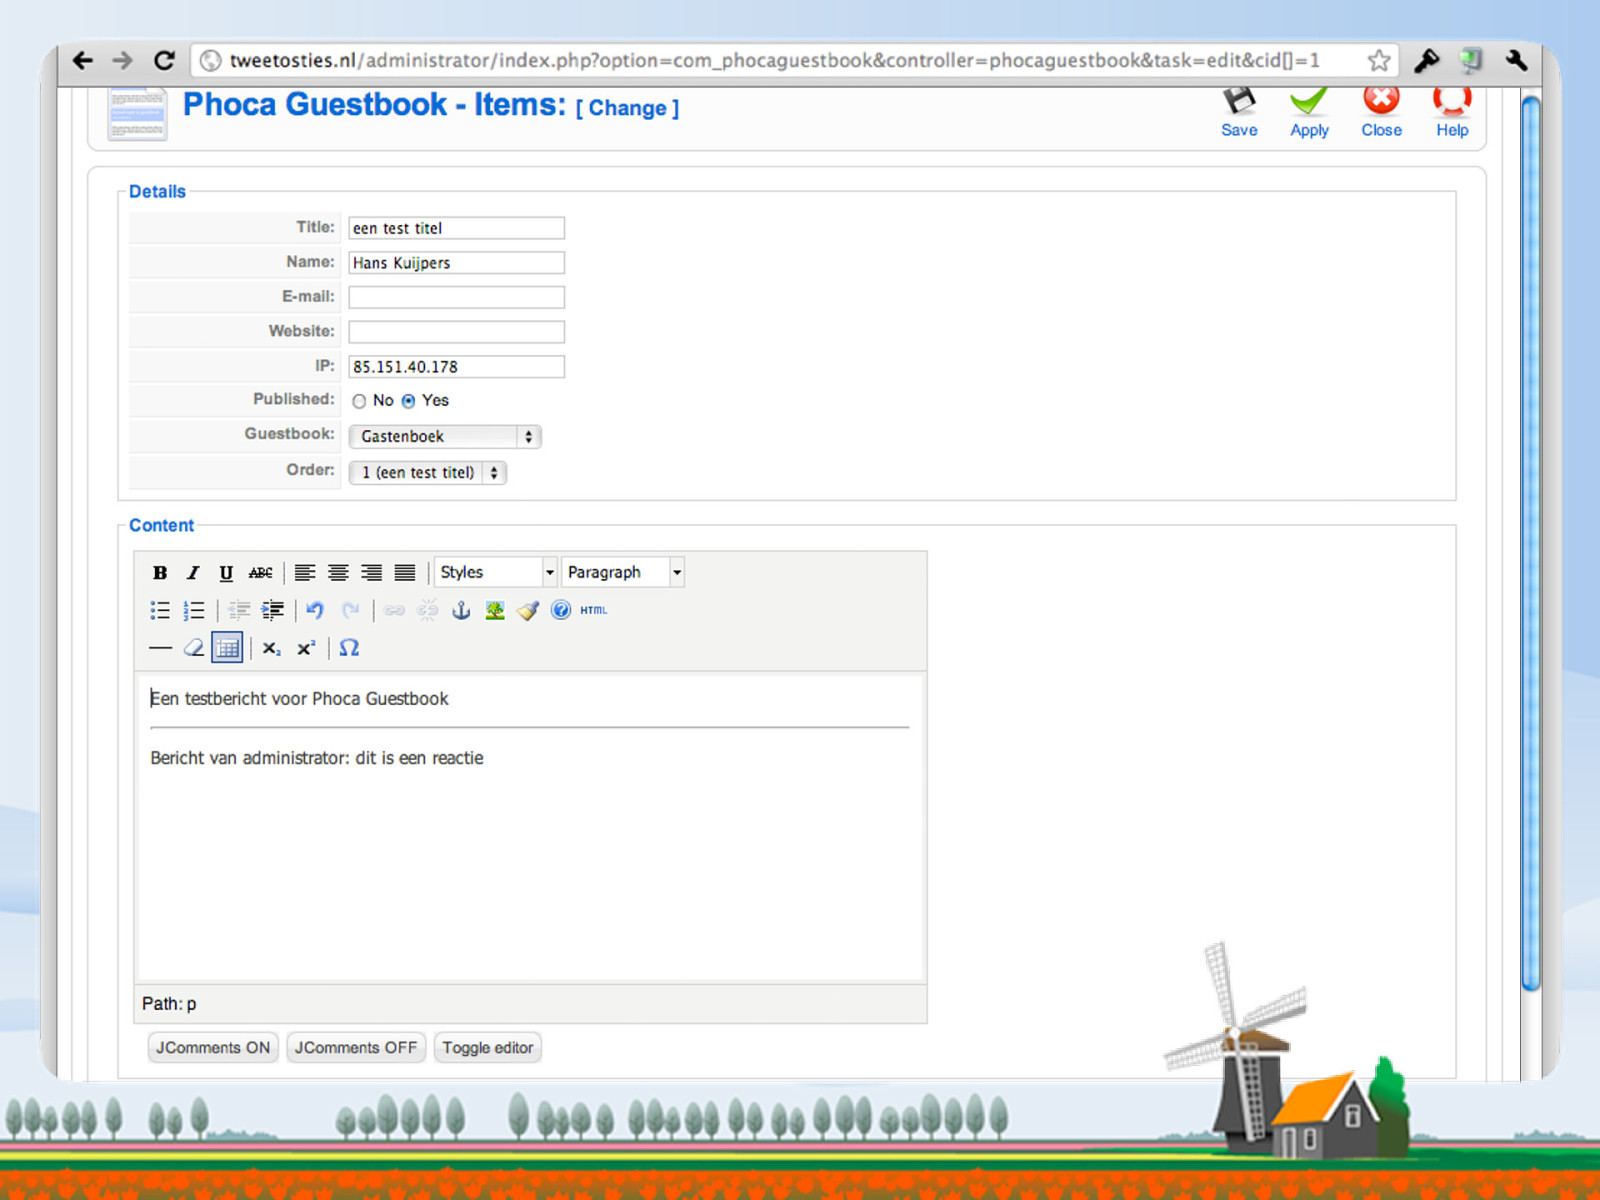Apply italic formatting

193,573
